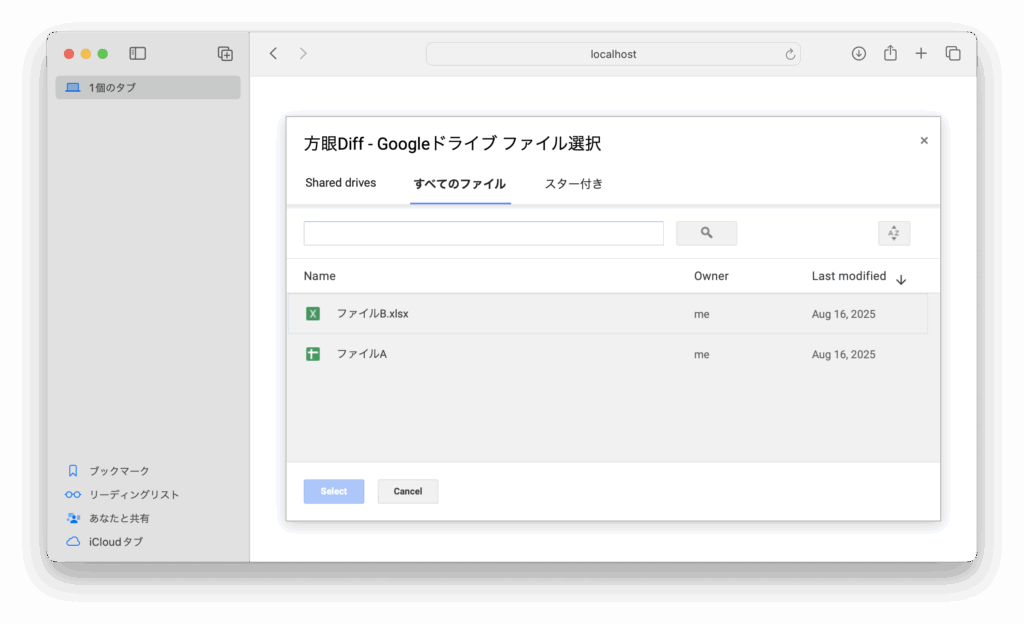Viewport: 1024px width, 624px height.
Task: Click the localhost address bar
Action: pyautogui.click(x=612, y=54)
